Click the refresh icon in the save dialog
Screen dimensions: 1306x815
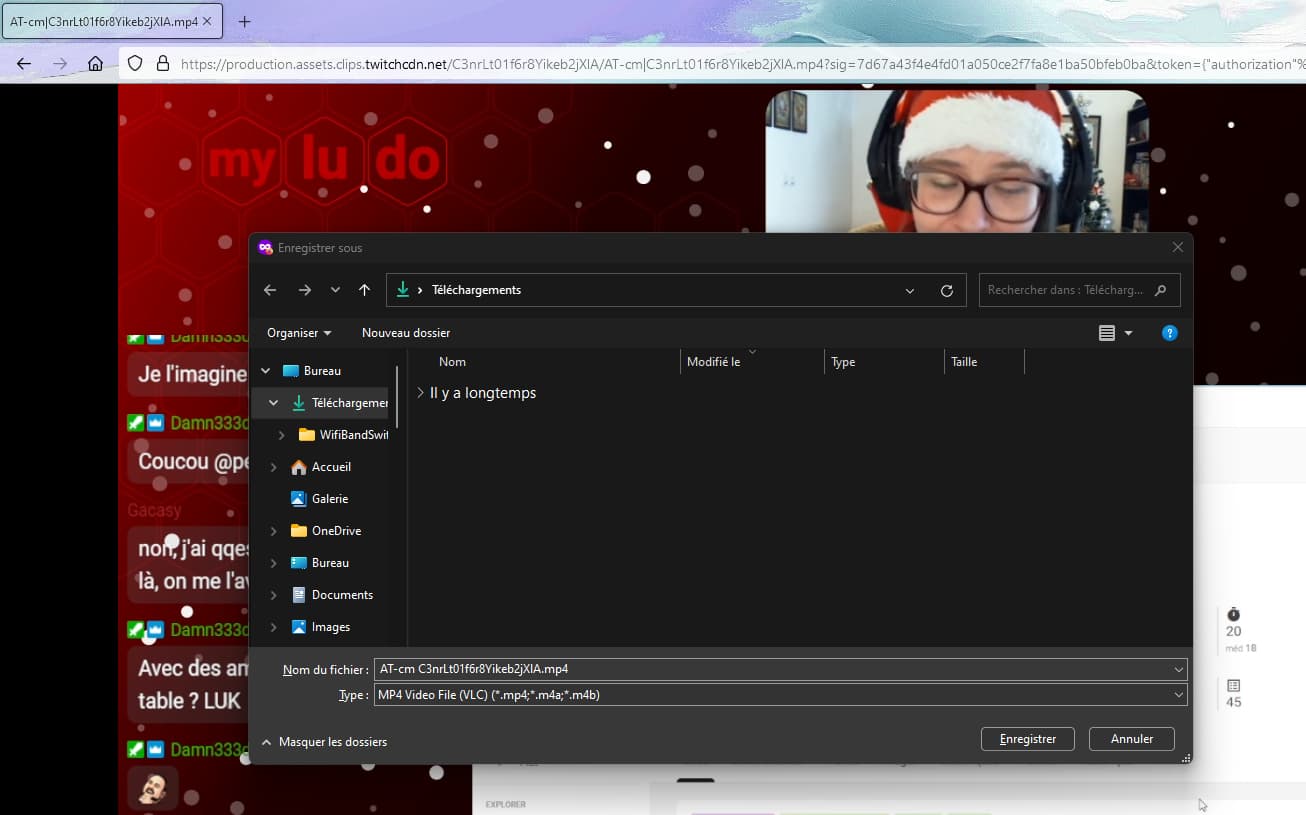[x=947, y=290]
